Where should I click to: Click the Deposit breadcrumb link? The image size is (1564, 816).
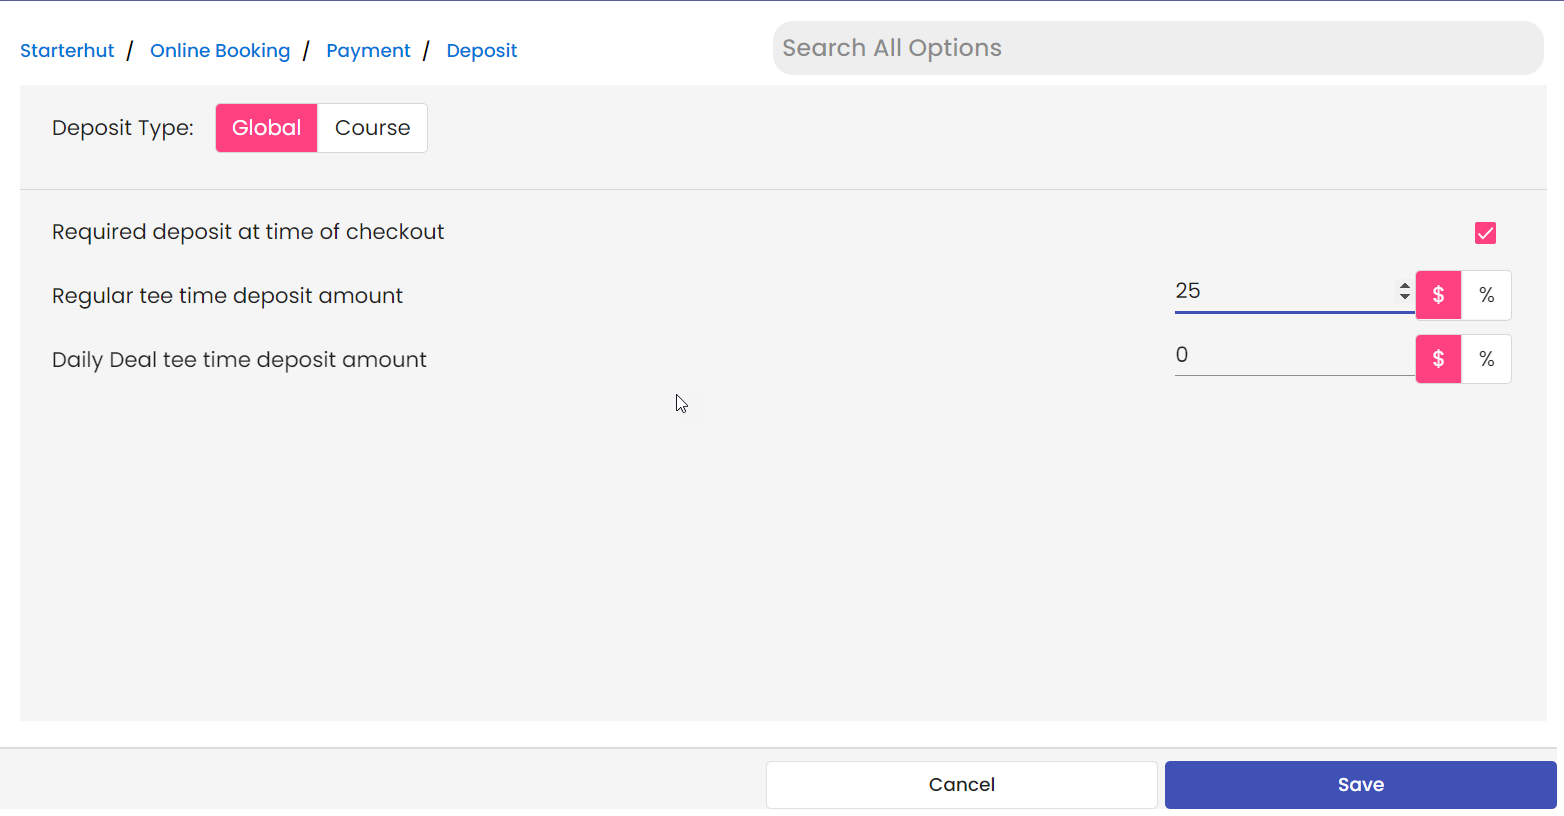(482, 51)
